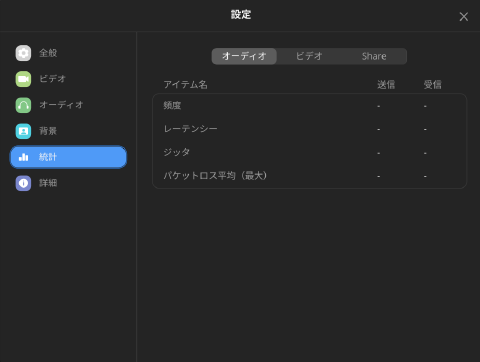480x362 pixels.
Task: Open the オーディオ section in sidebar
Action: [68, 105]
